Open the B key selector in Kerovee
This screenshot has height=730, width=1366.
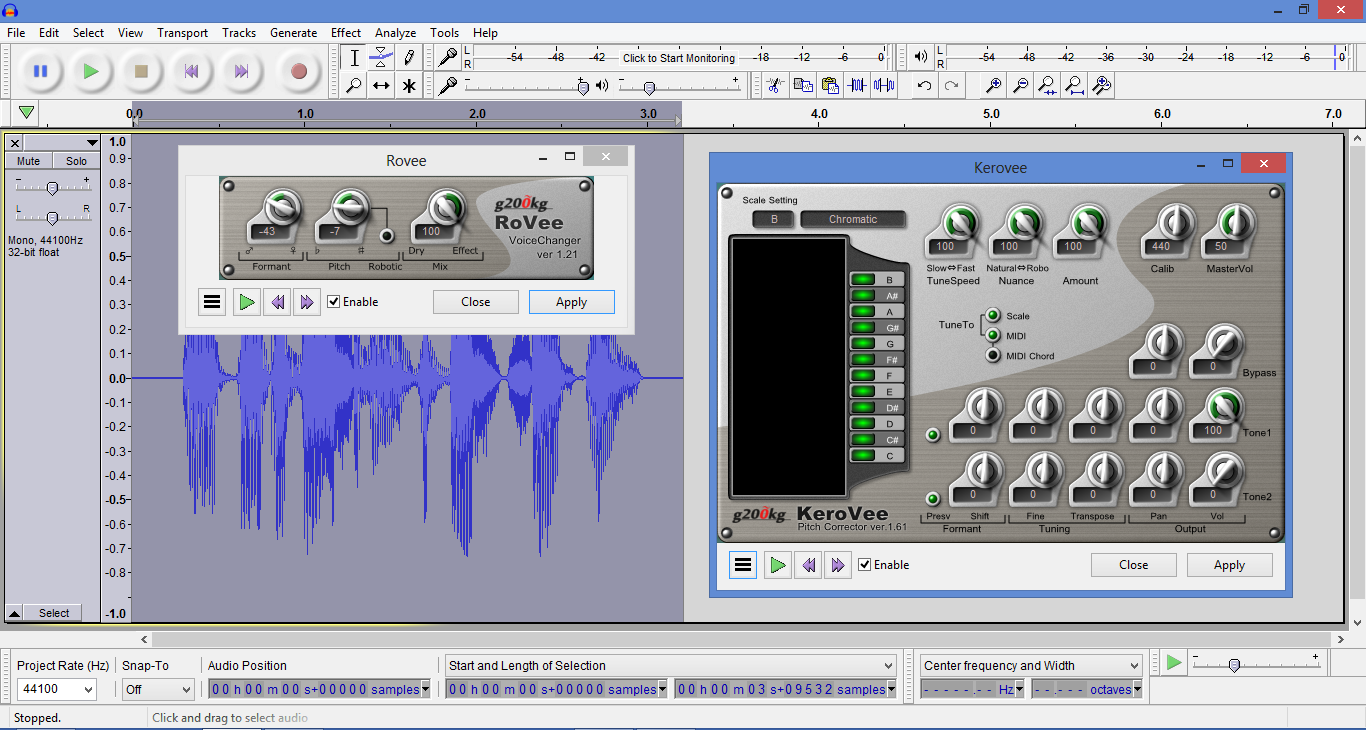click(774, 219)
